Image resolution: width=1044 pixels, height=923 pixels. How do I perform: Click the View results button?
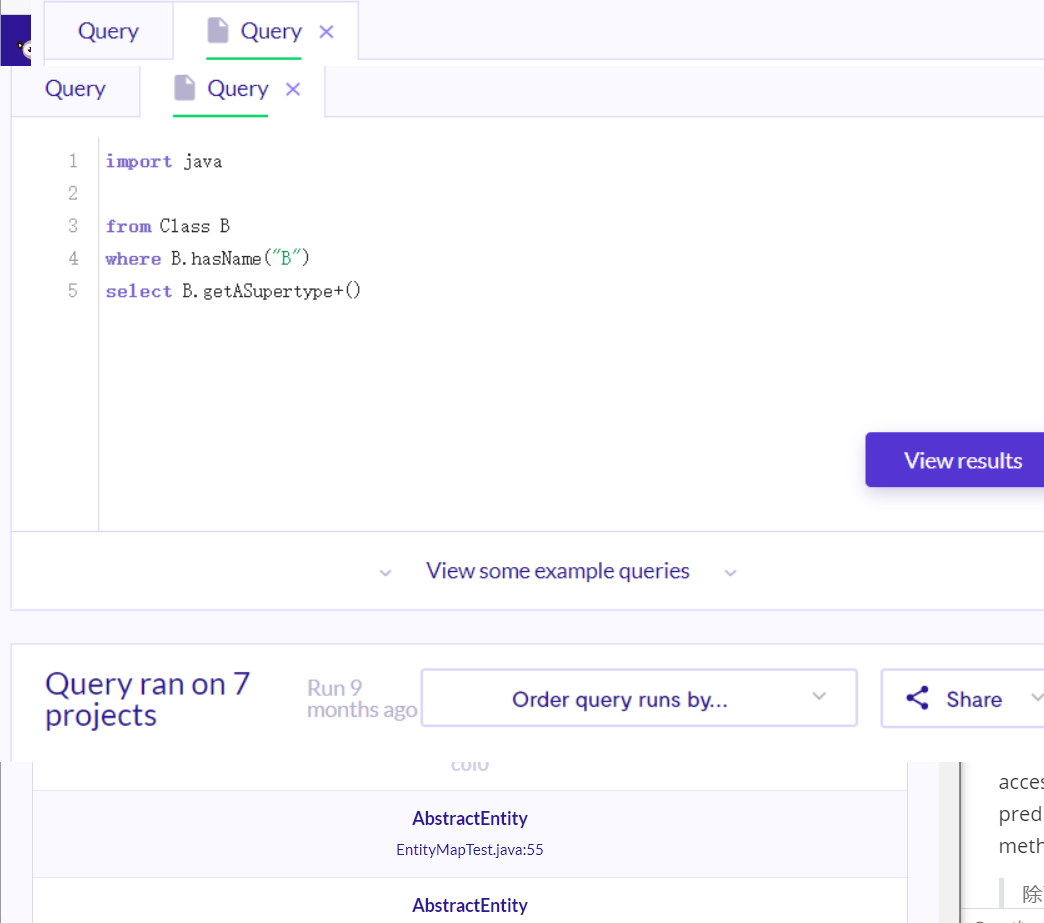955,460
